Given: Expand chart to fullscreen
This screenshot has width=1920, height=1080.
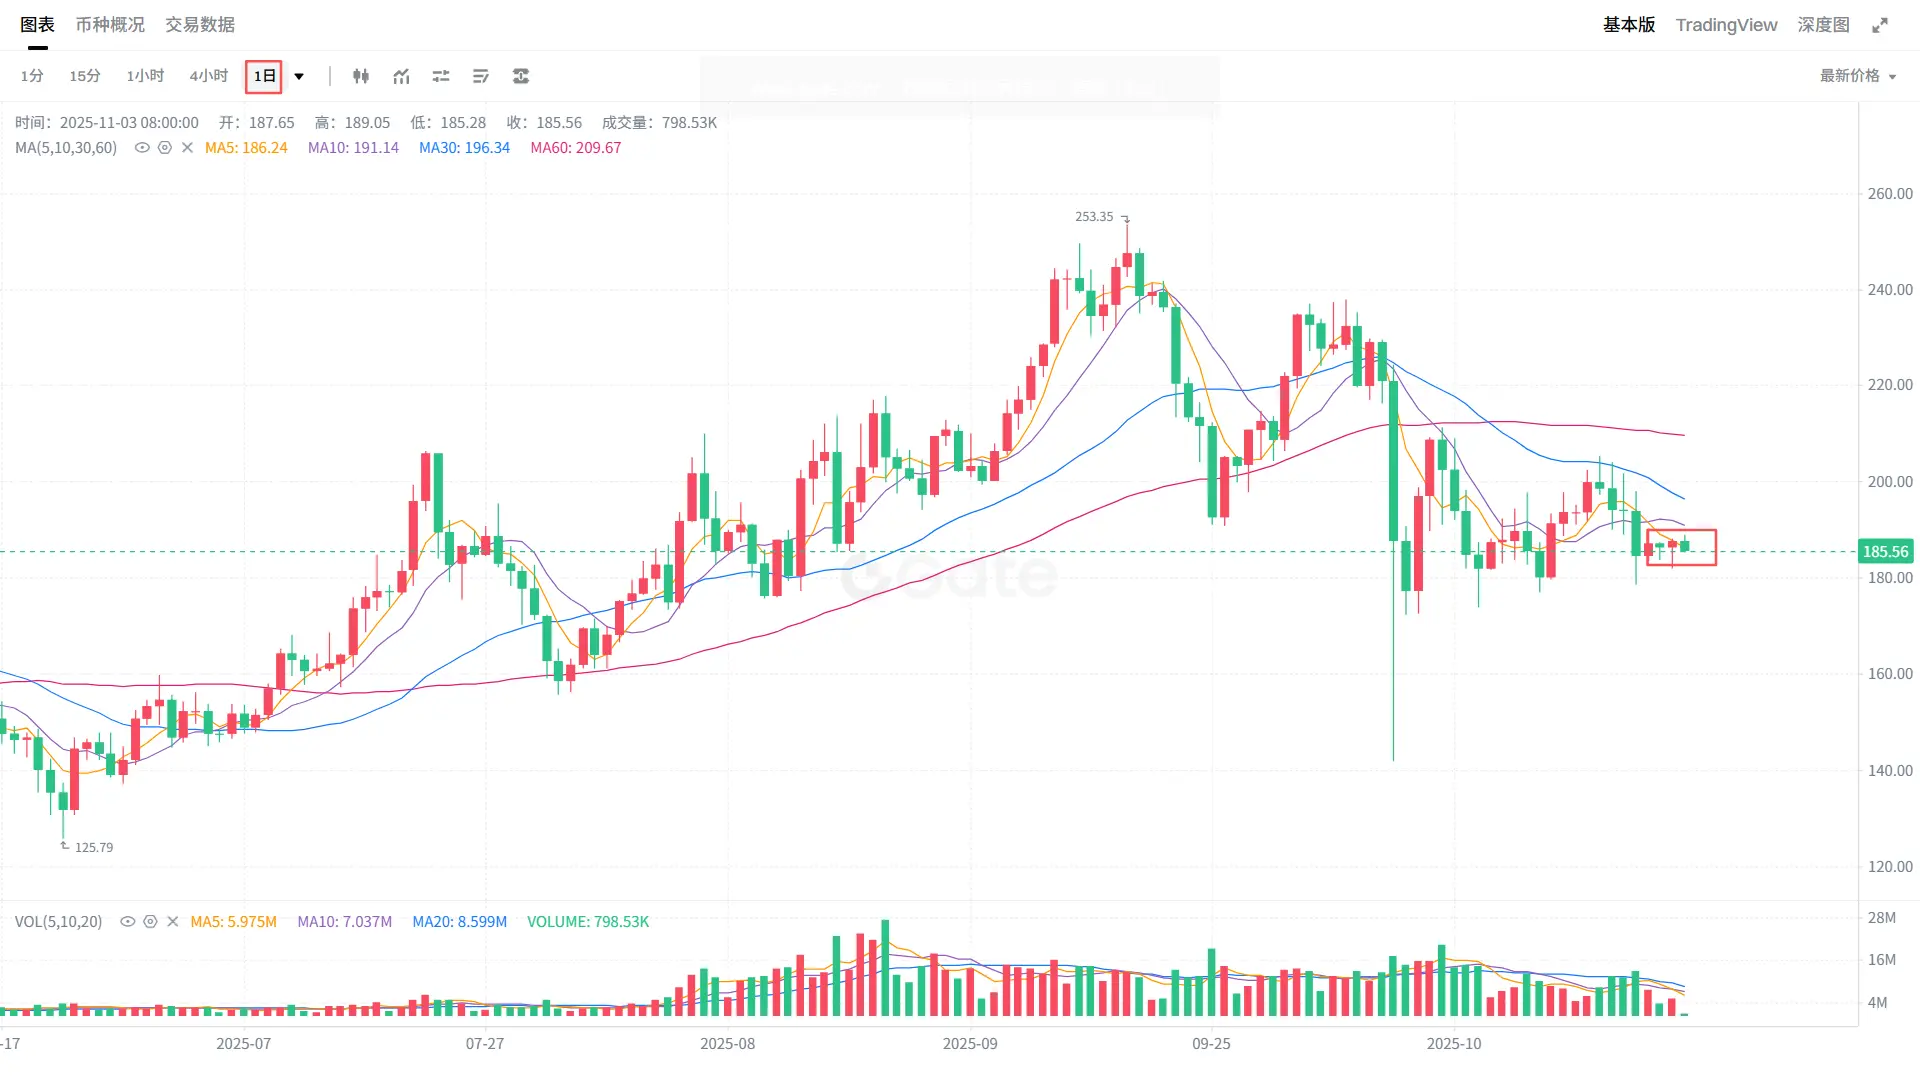Looking at the screenshot, I should tap(1880, 25).
